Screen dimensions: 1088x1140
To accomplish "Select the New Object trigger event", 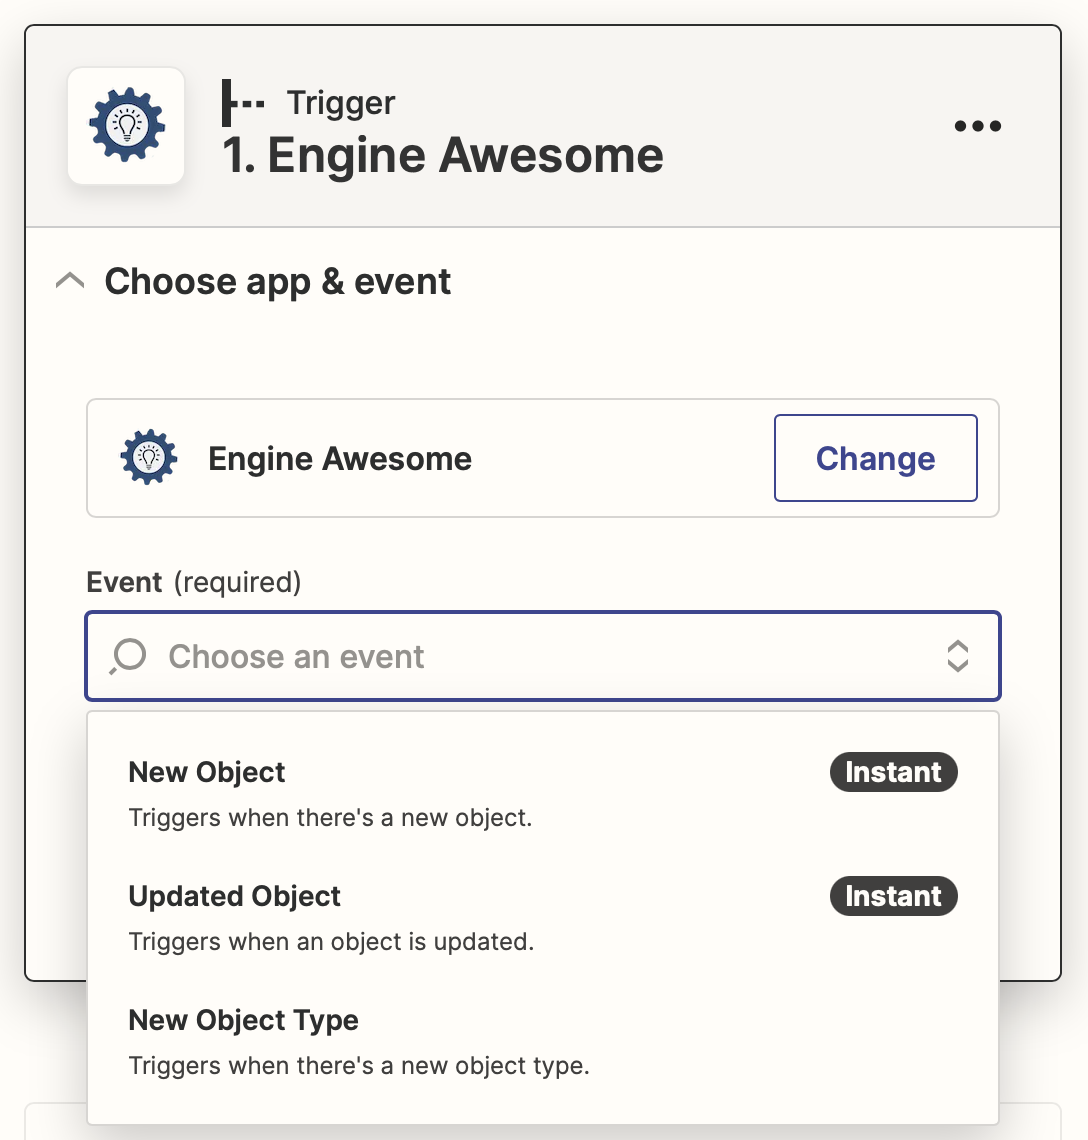I will (206, 772).
